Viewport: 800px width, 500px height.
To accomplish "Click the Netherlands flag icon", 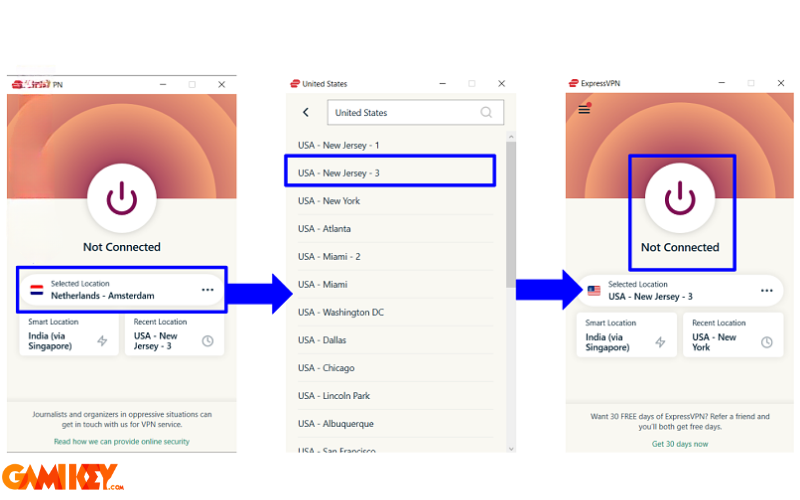I will (x=37, y=290).
